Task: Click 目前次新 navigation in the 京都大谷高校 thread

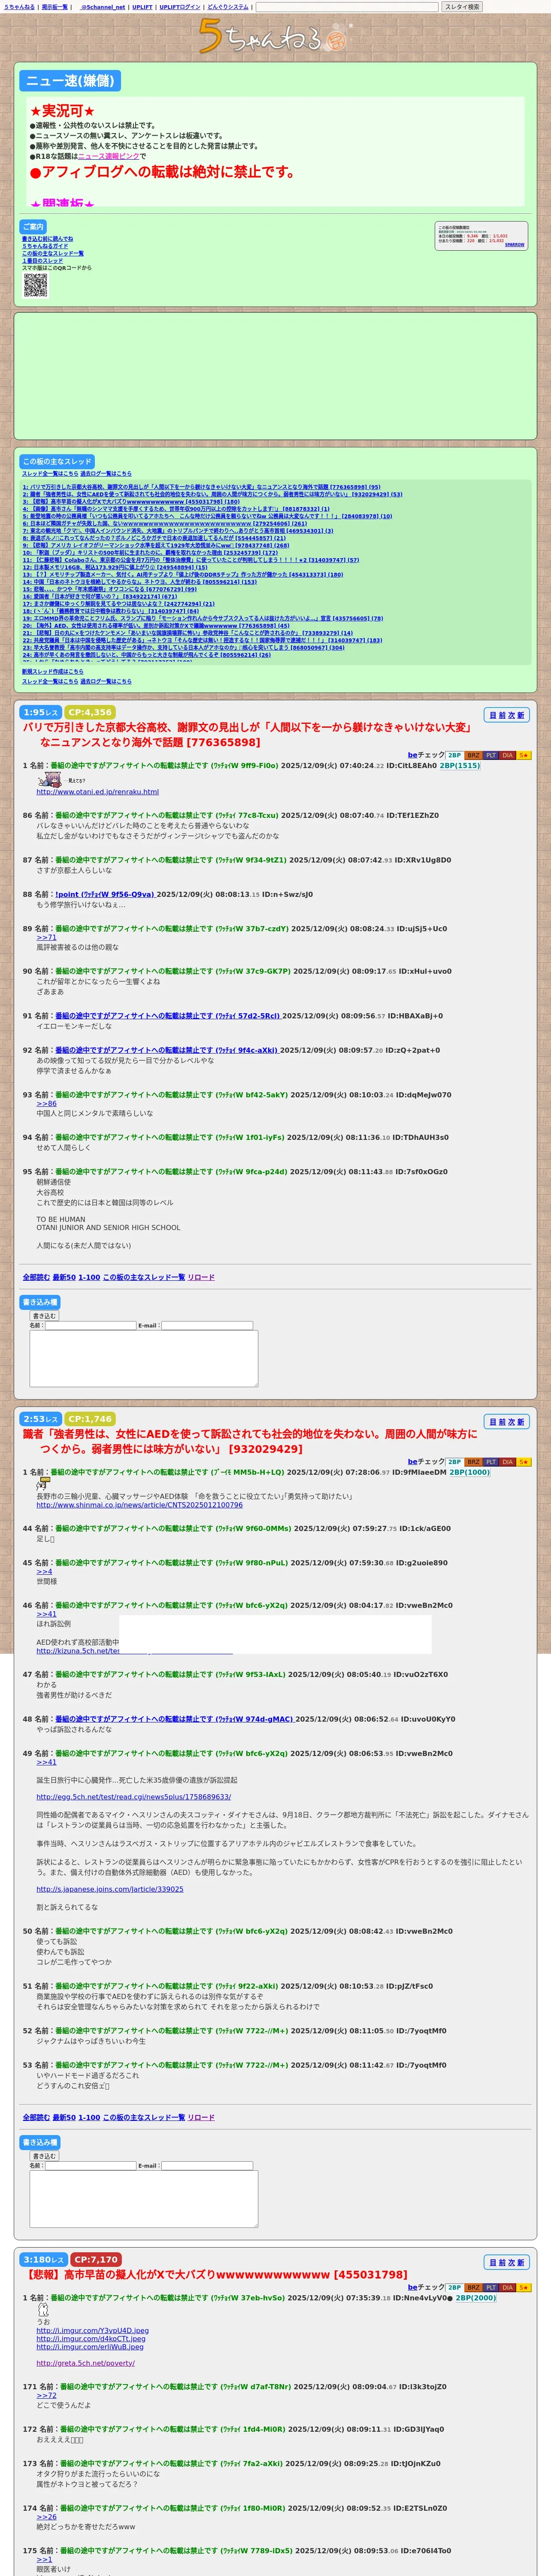Action: [507, 715]
